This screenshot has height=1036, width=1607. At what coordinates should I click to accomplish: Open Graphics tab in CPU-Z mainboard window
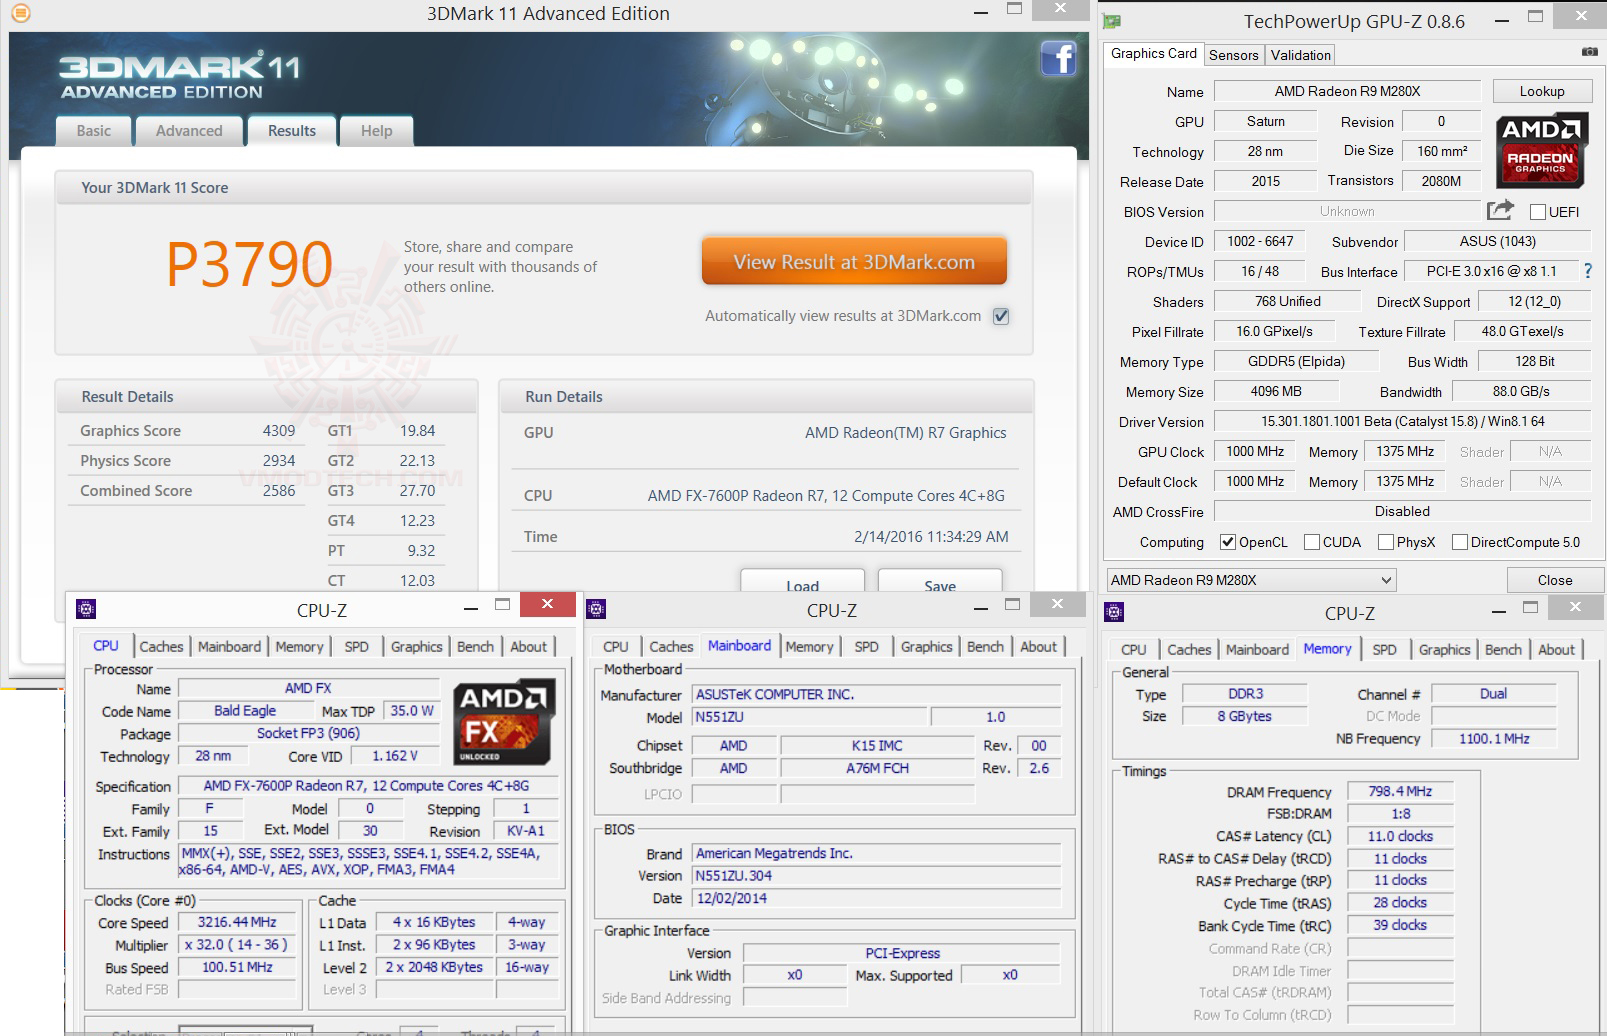pyautogui.click(x=926, y=647)
